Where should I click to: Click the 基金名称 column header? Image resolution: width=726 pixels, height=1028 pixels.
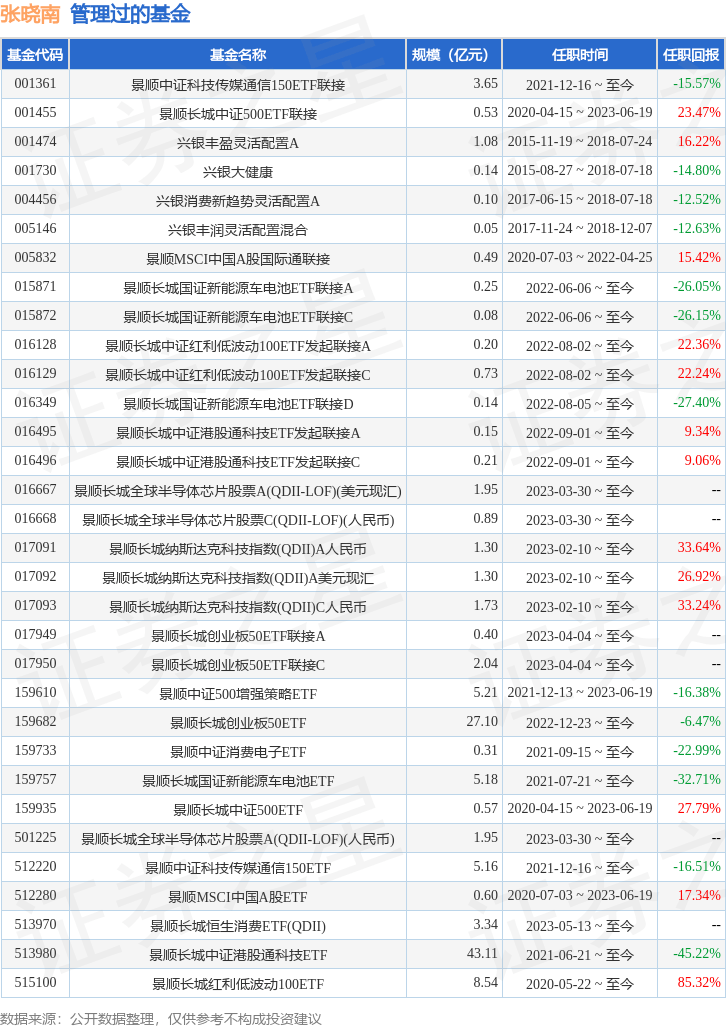coord(238,55)
